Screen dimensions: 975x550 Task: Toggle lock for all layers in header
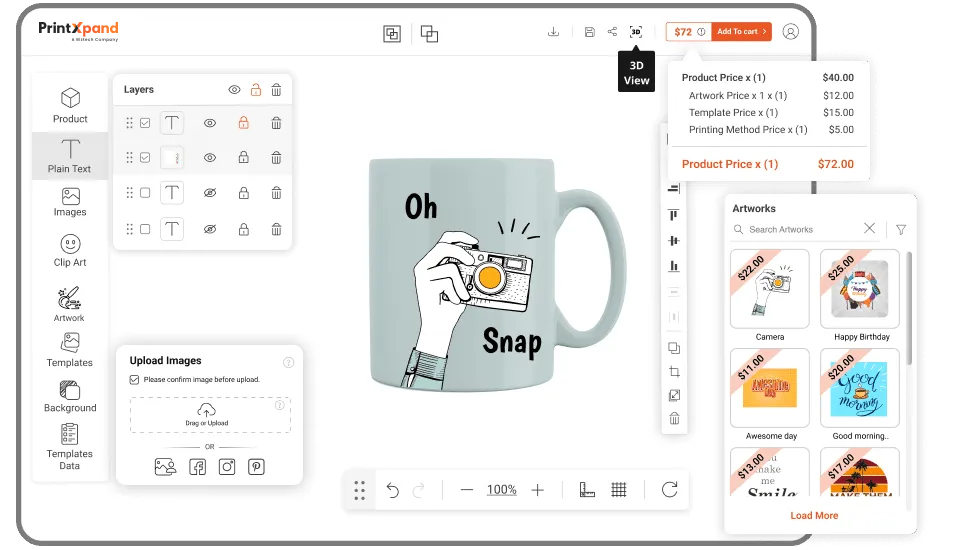tap(256, 89)
